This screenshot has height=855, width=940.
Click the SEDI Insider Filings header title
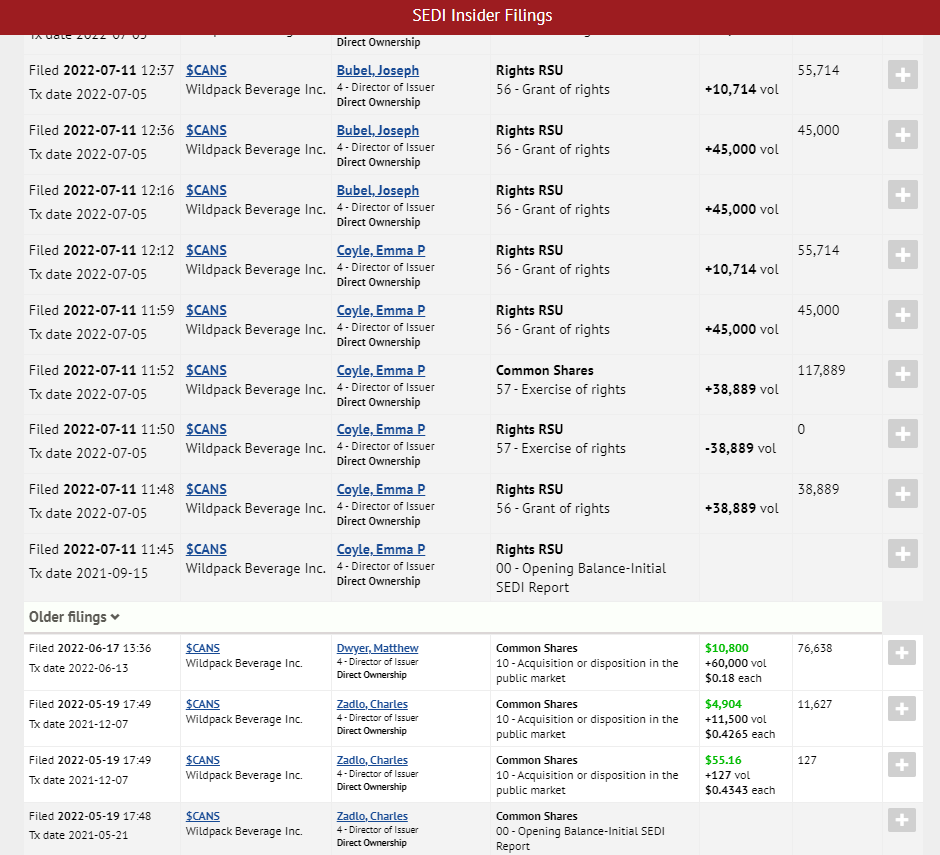[482, 16]
